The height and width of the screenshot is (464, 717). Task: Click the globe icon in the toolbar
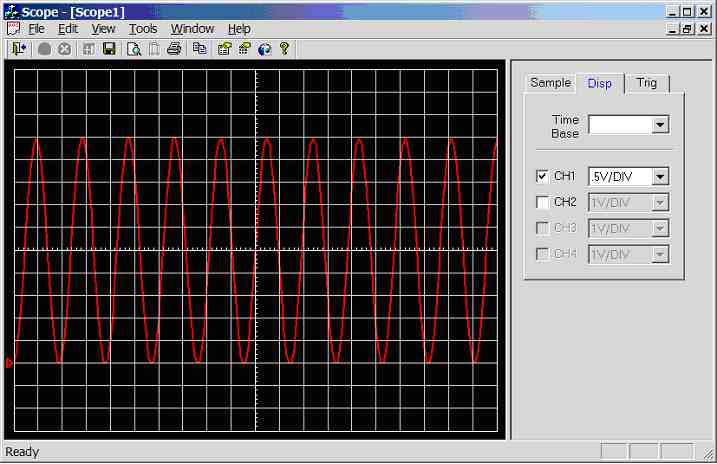tap(264, 48)
